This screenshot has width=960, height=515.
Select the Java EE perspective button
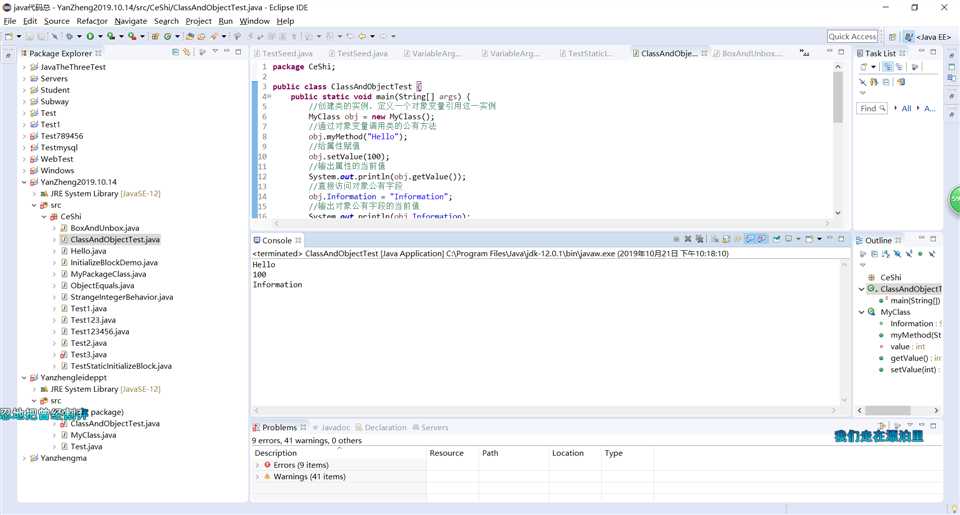click(x=927, y=37)
